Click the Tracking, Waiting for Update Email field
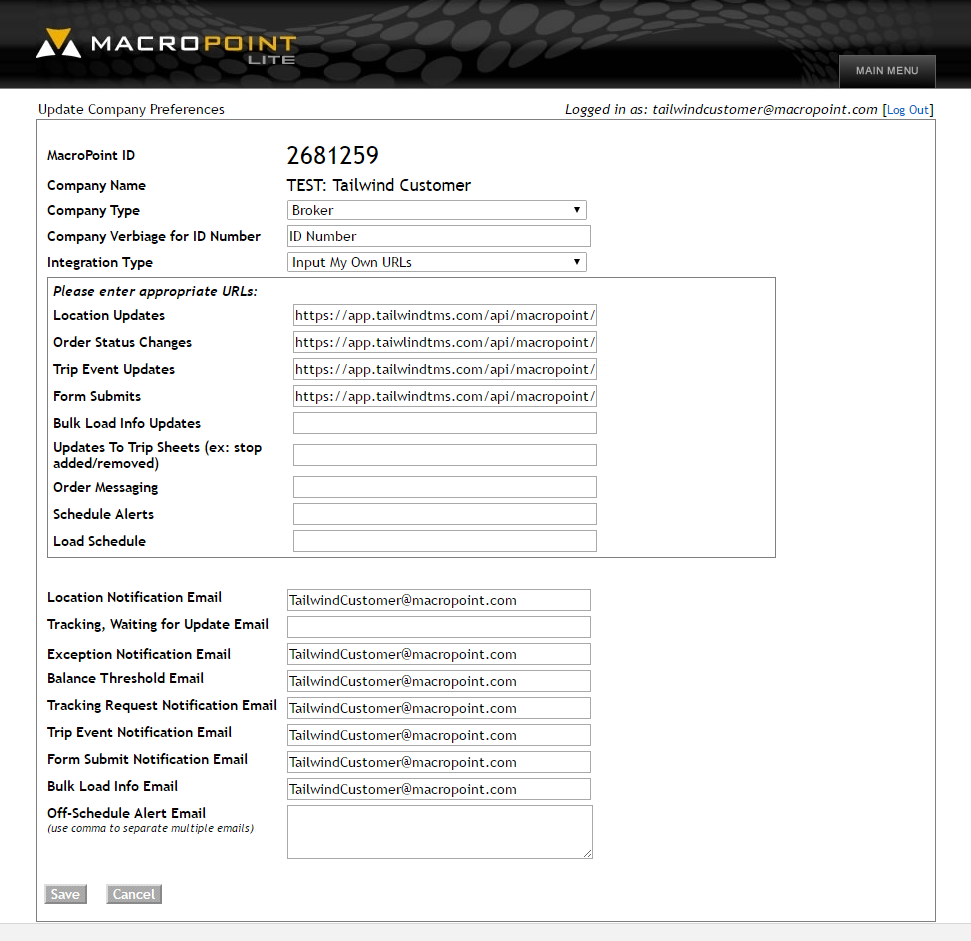Image resolution: width=971 pixels, height=941 pixels. click(438, 626)
